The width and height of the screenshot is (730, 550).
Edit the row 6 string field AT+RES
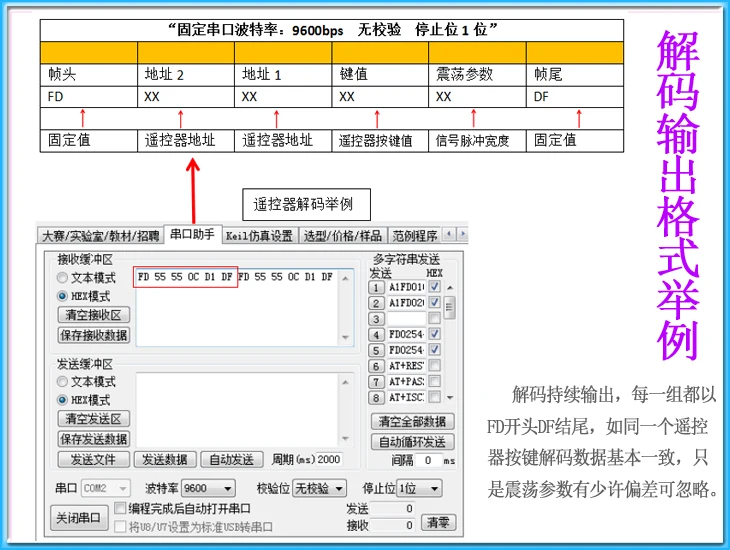click(x=406, y=366)
